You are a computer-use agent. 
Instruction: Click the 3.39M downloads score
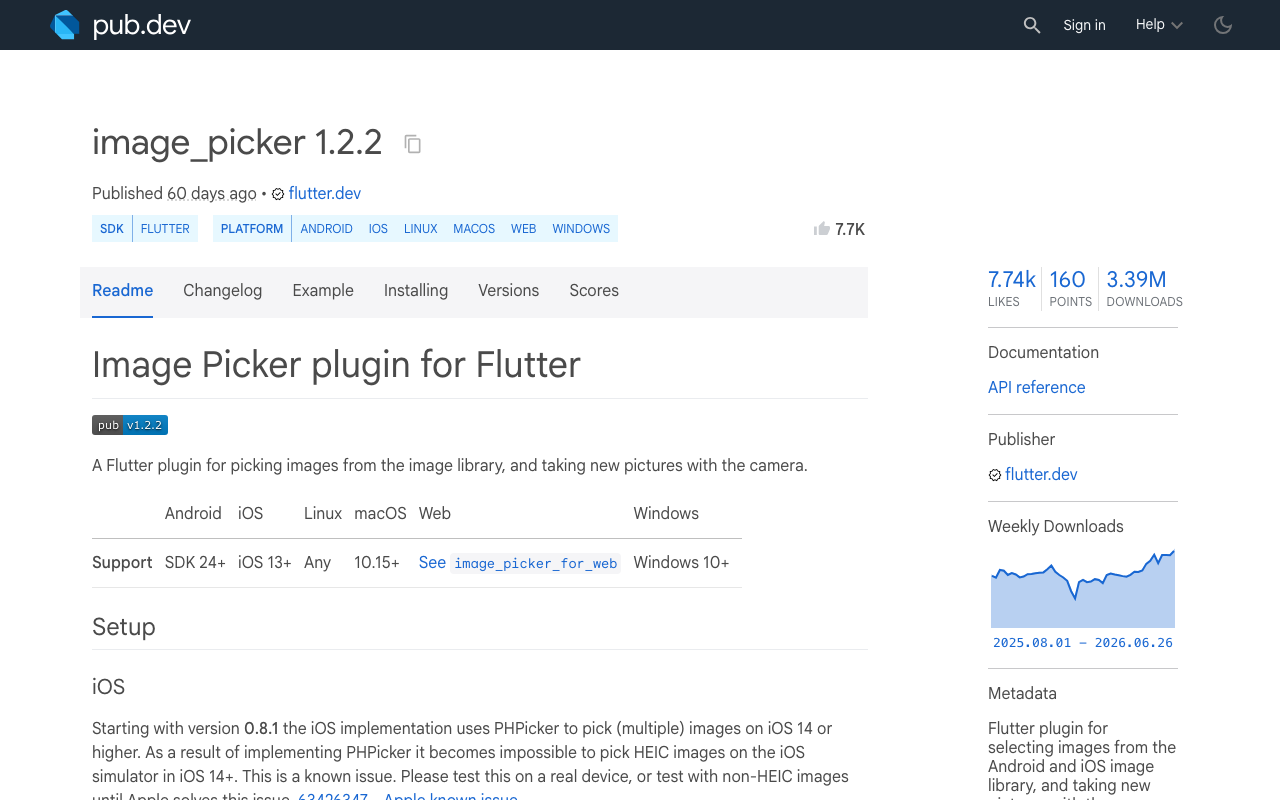click(x=1144, y=288)
